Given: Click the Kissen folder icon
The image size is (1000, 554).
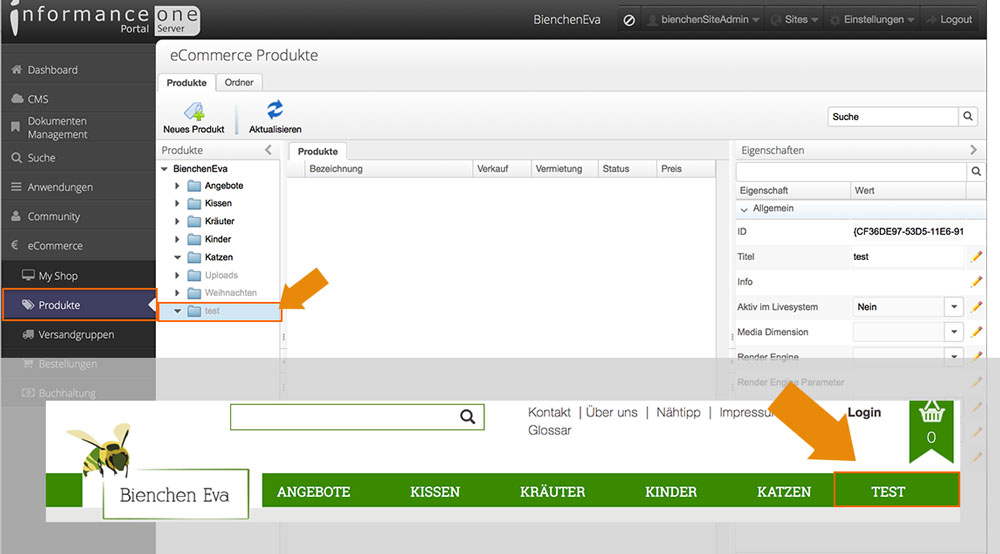Looking at the screenshot, I should (x=195, y=203).
